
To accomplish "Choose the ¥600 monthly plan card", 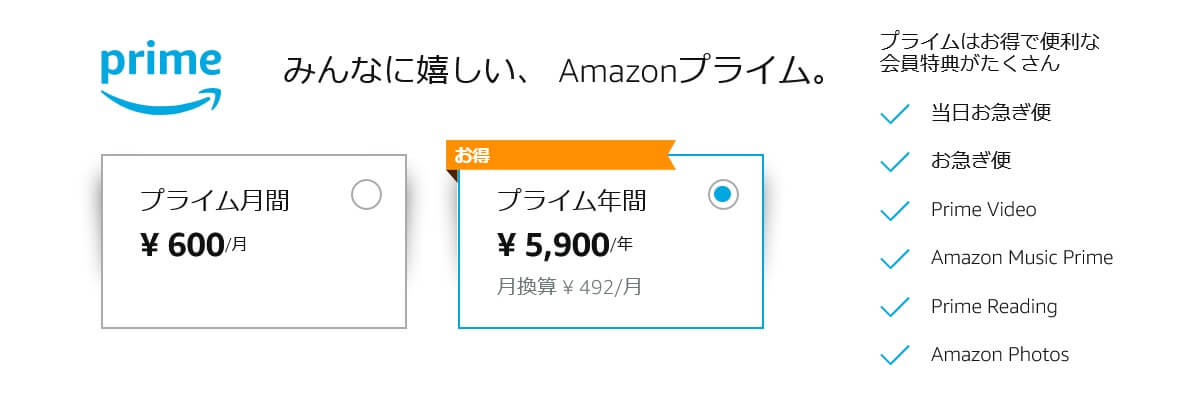I will coord(254,242).
